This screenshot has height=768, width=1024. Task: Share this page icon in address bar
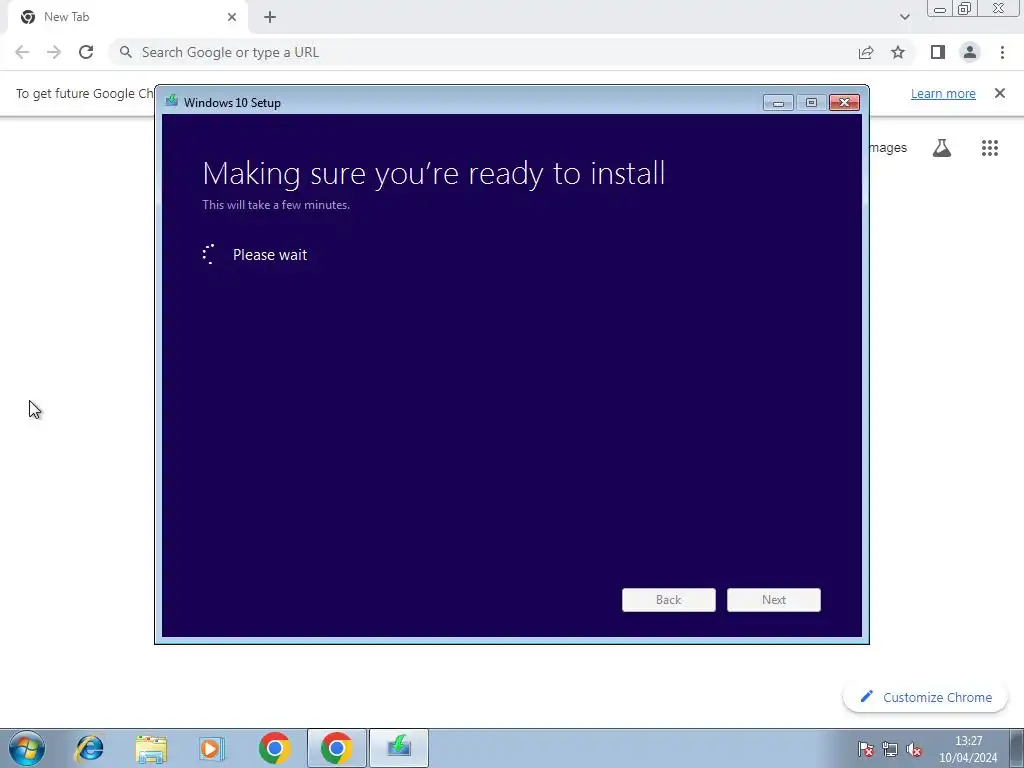point(866,52)
